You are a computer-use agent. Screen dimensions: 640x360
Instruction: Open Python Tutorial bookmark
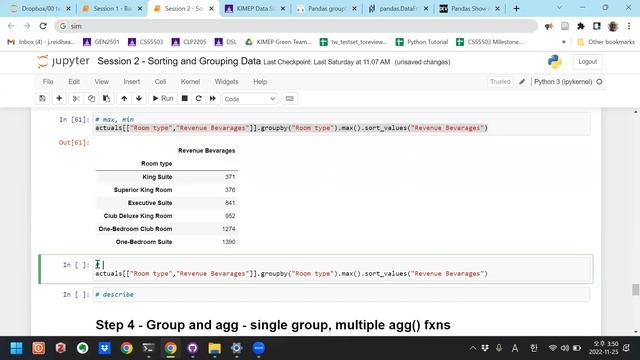(422, 42)
